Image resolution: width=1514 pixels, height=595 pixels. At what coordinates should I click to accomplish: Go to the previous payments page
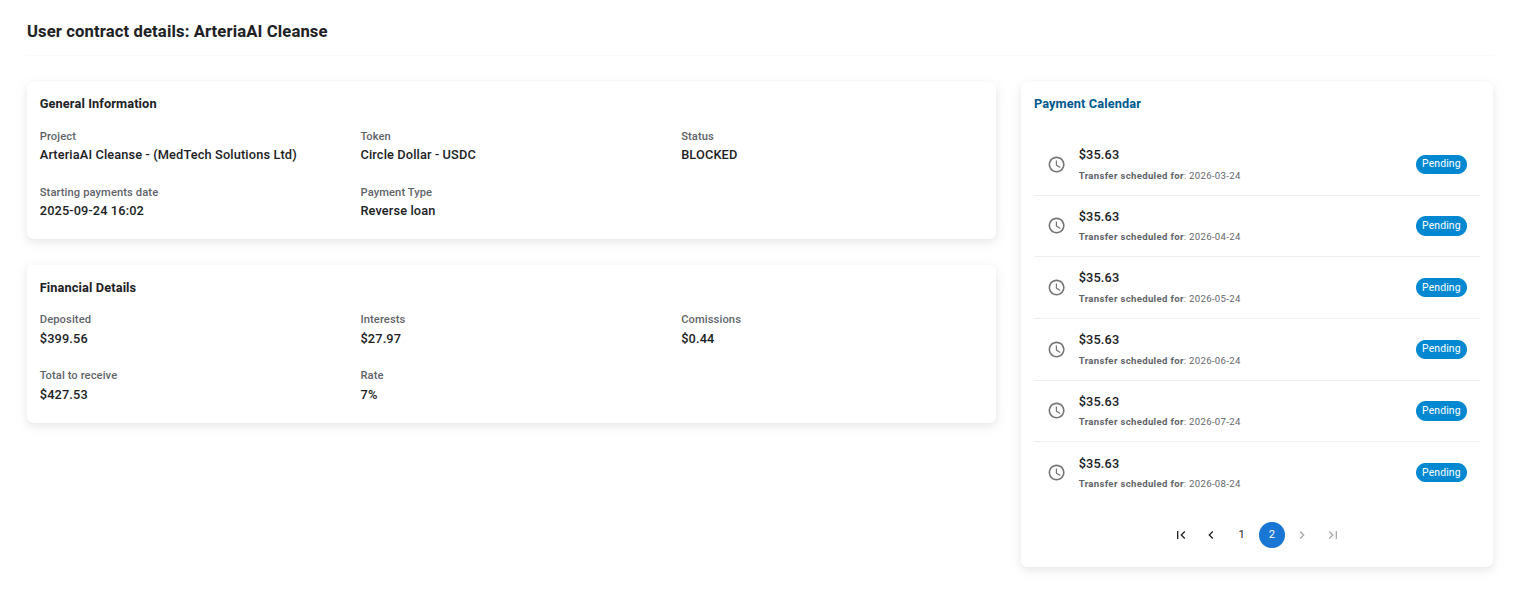1211,535
